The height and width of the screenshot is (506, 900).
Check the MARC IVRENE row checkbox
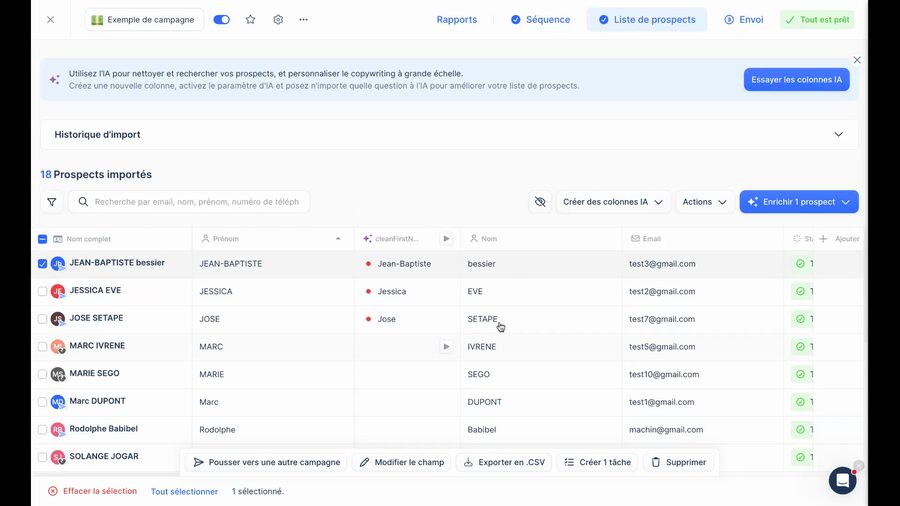(x=42, y=347)
